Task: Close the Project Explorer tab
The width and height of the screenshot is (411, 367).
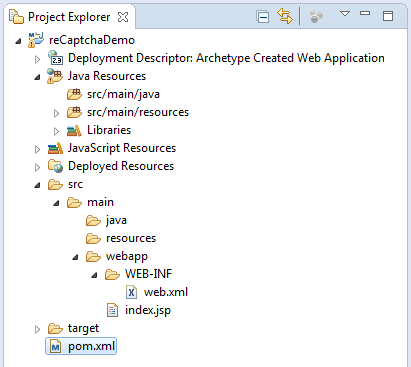Action: coord(123,17)
